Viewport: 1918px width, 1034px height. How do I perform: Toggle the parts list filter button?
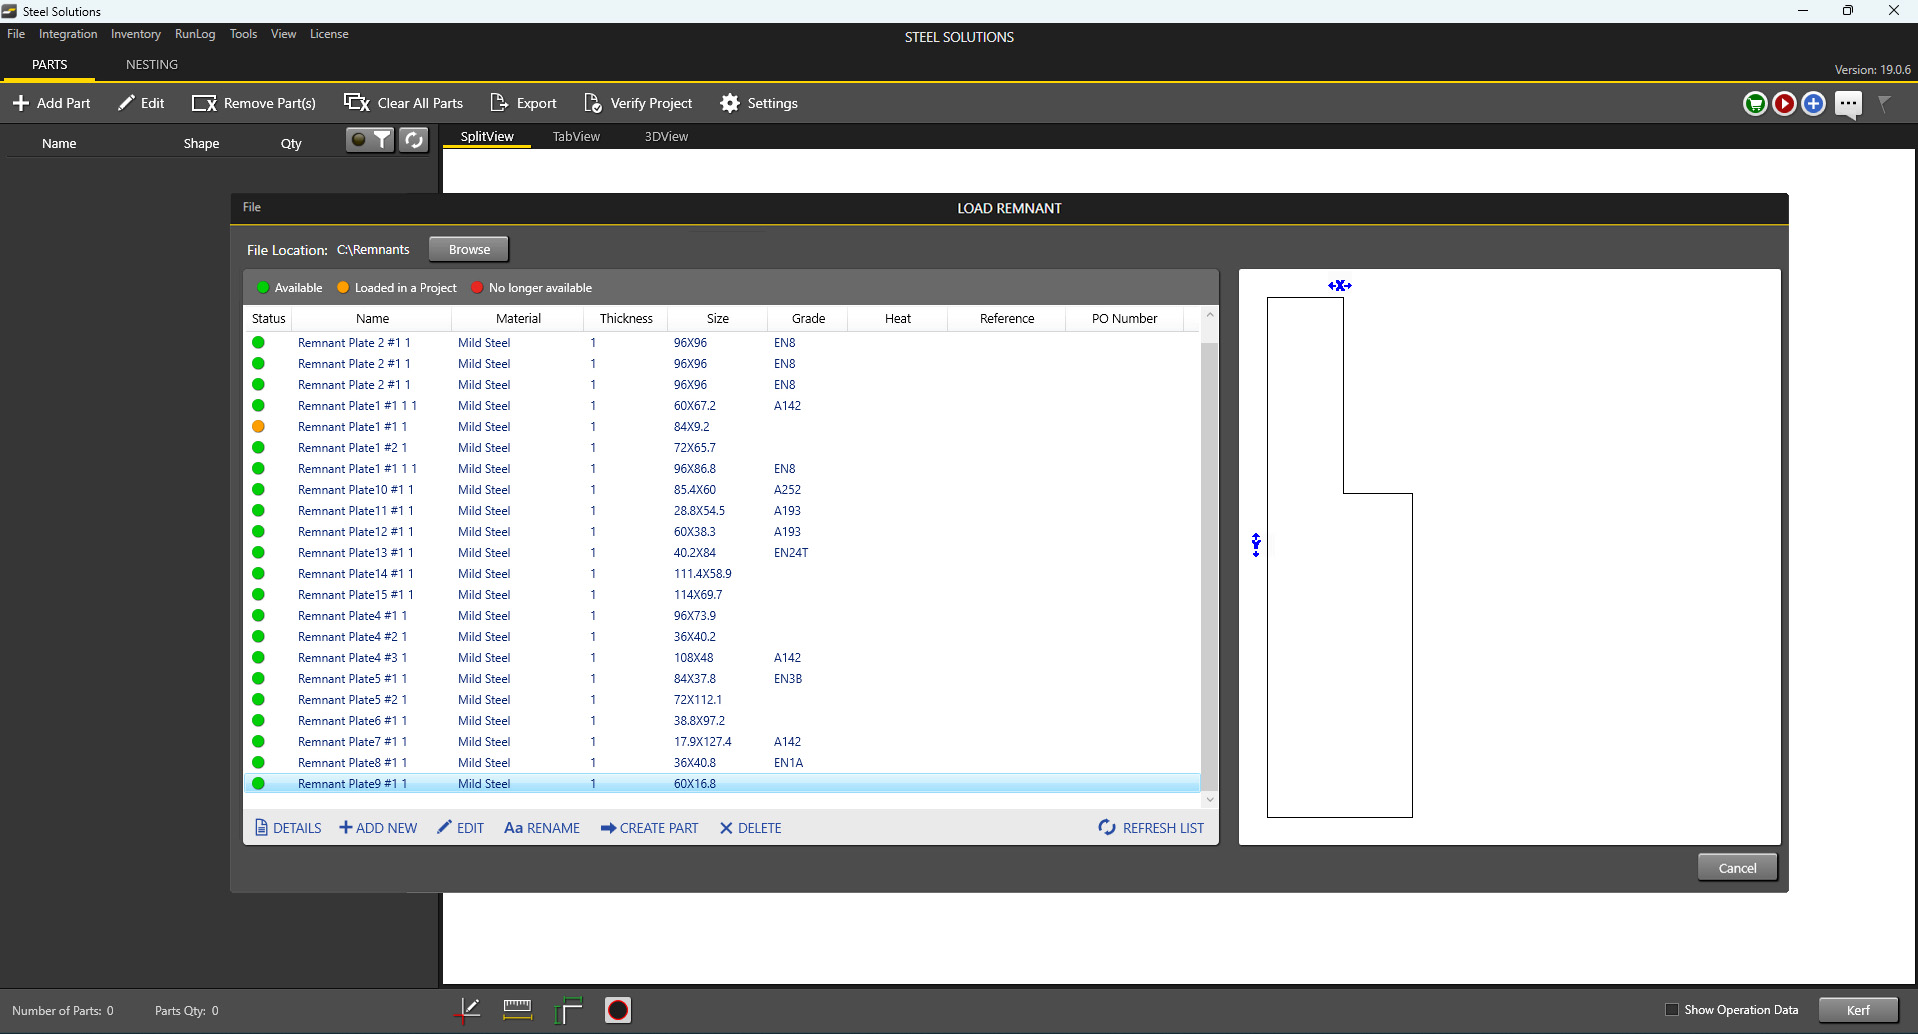tap(370, 140)
